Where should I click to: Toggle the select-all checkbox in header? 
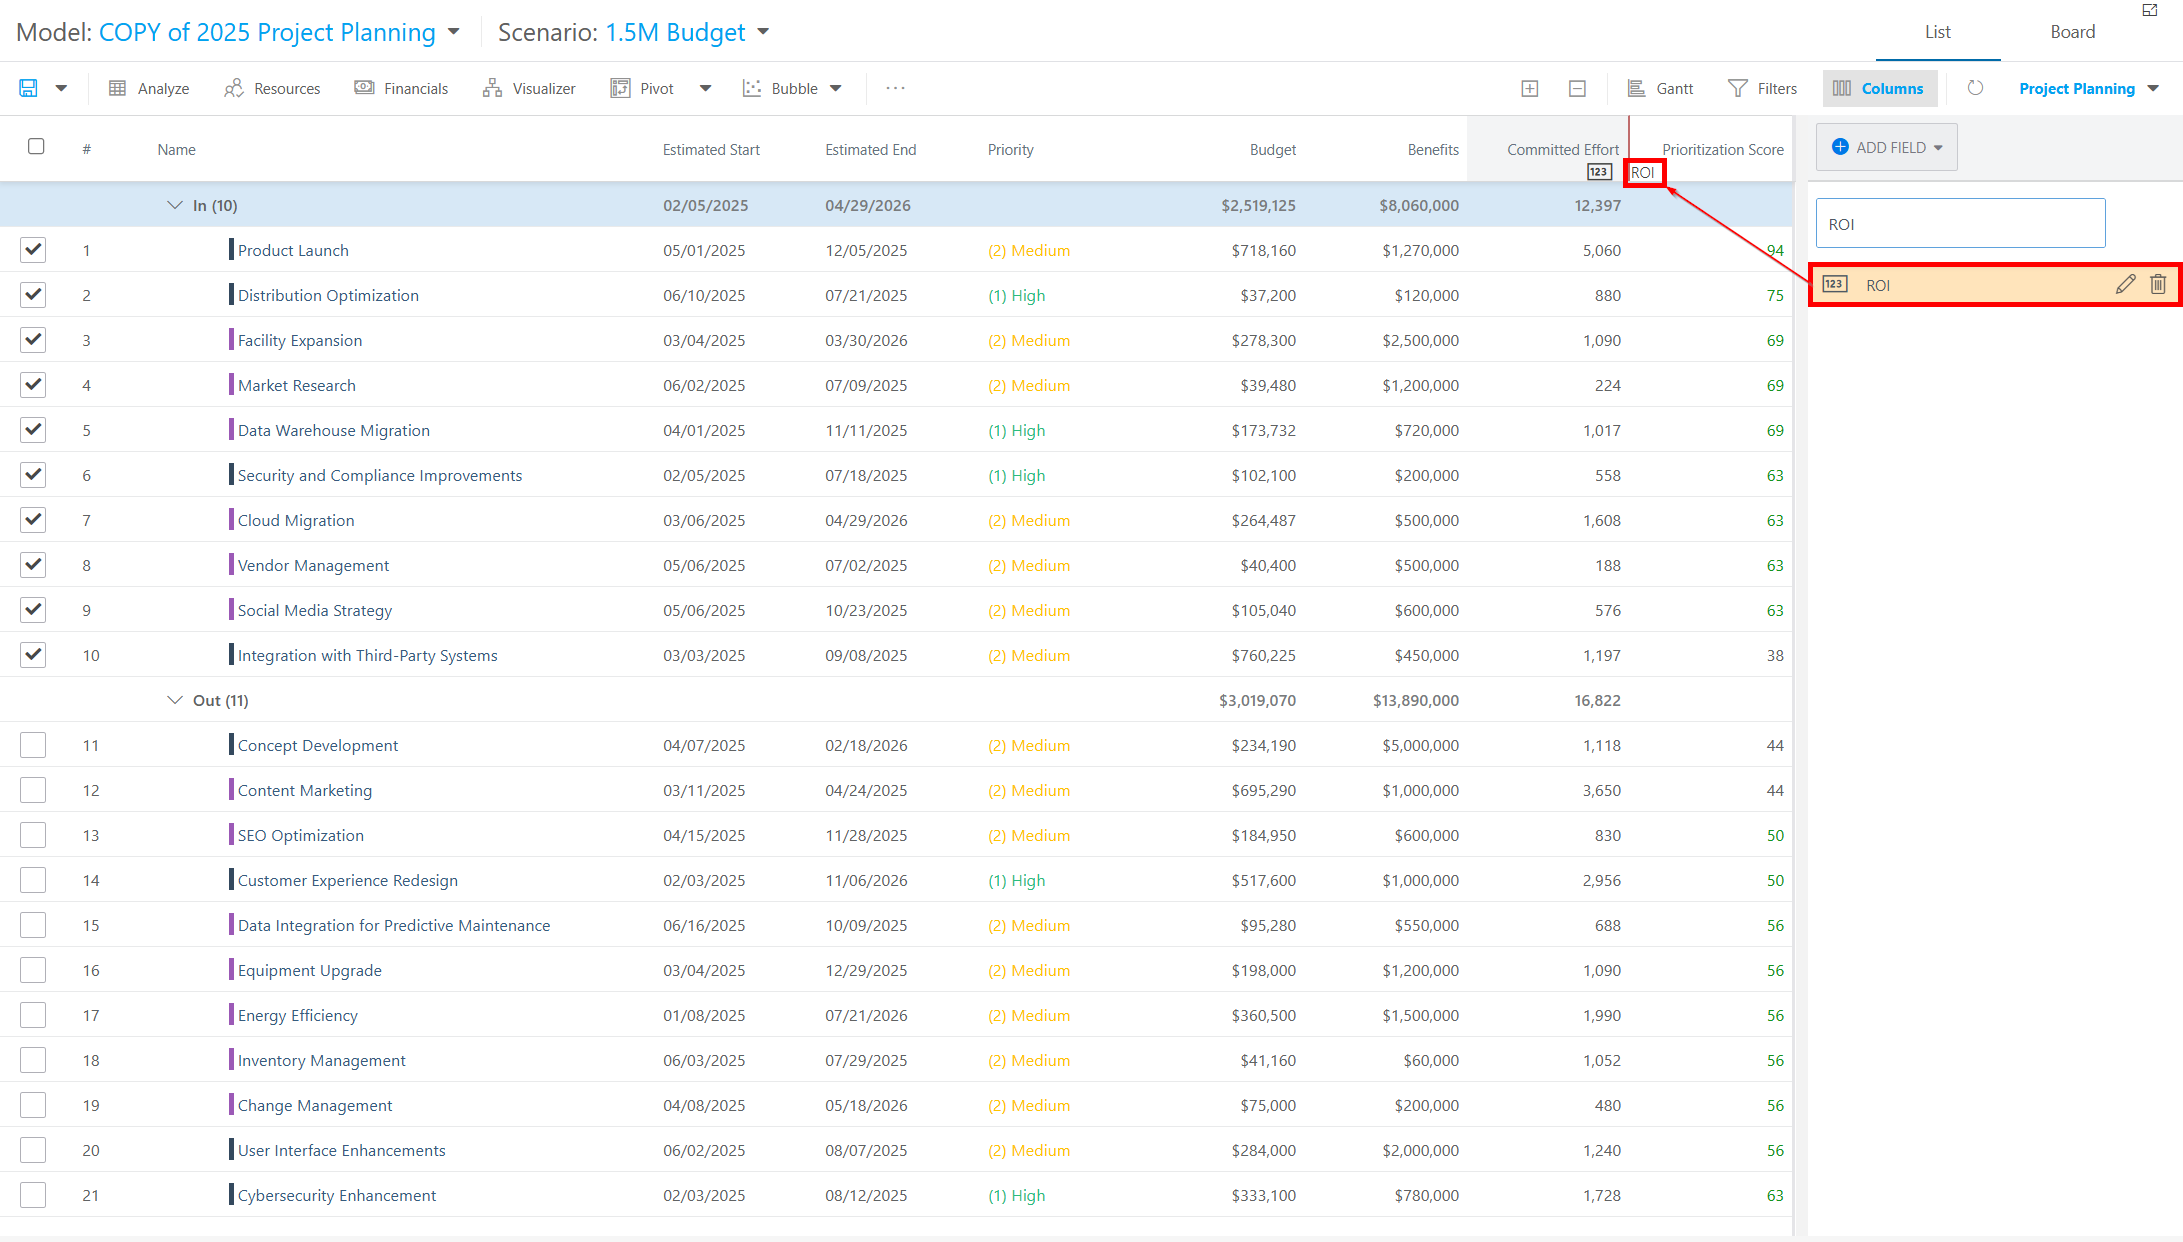pos(36,146)
